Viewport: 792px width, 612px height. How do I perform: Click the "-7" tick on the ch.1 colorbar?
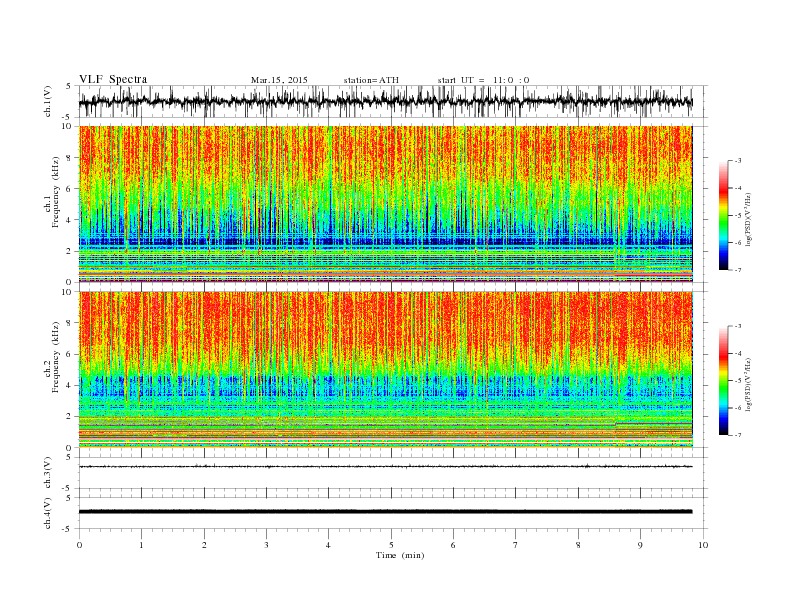coord(737,270)
